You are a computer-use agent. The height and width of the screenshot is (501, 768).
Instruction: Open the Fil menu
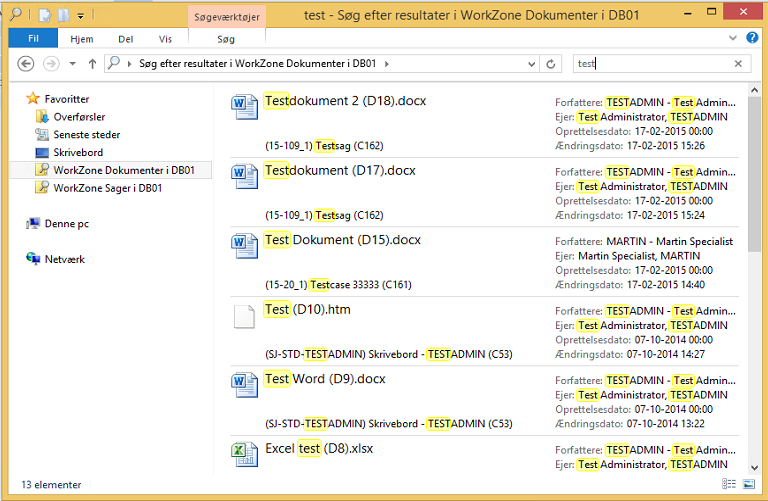[33, 38]
